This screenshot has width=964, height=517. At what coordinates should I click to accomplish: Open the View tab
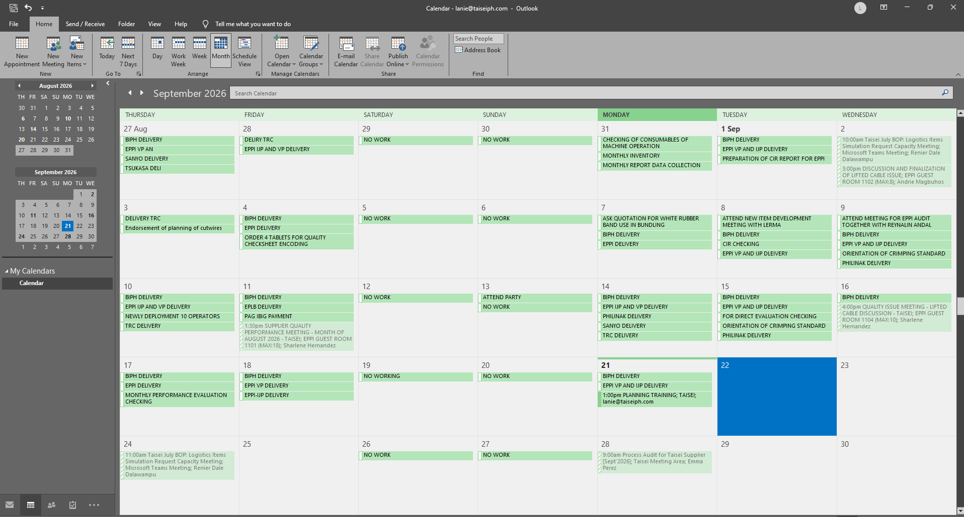tap(154, 24)
